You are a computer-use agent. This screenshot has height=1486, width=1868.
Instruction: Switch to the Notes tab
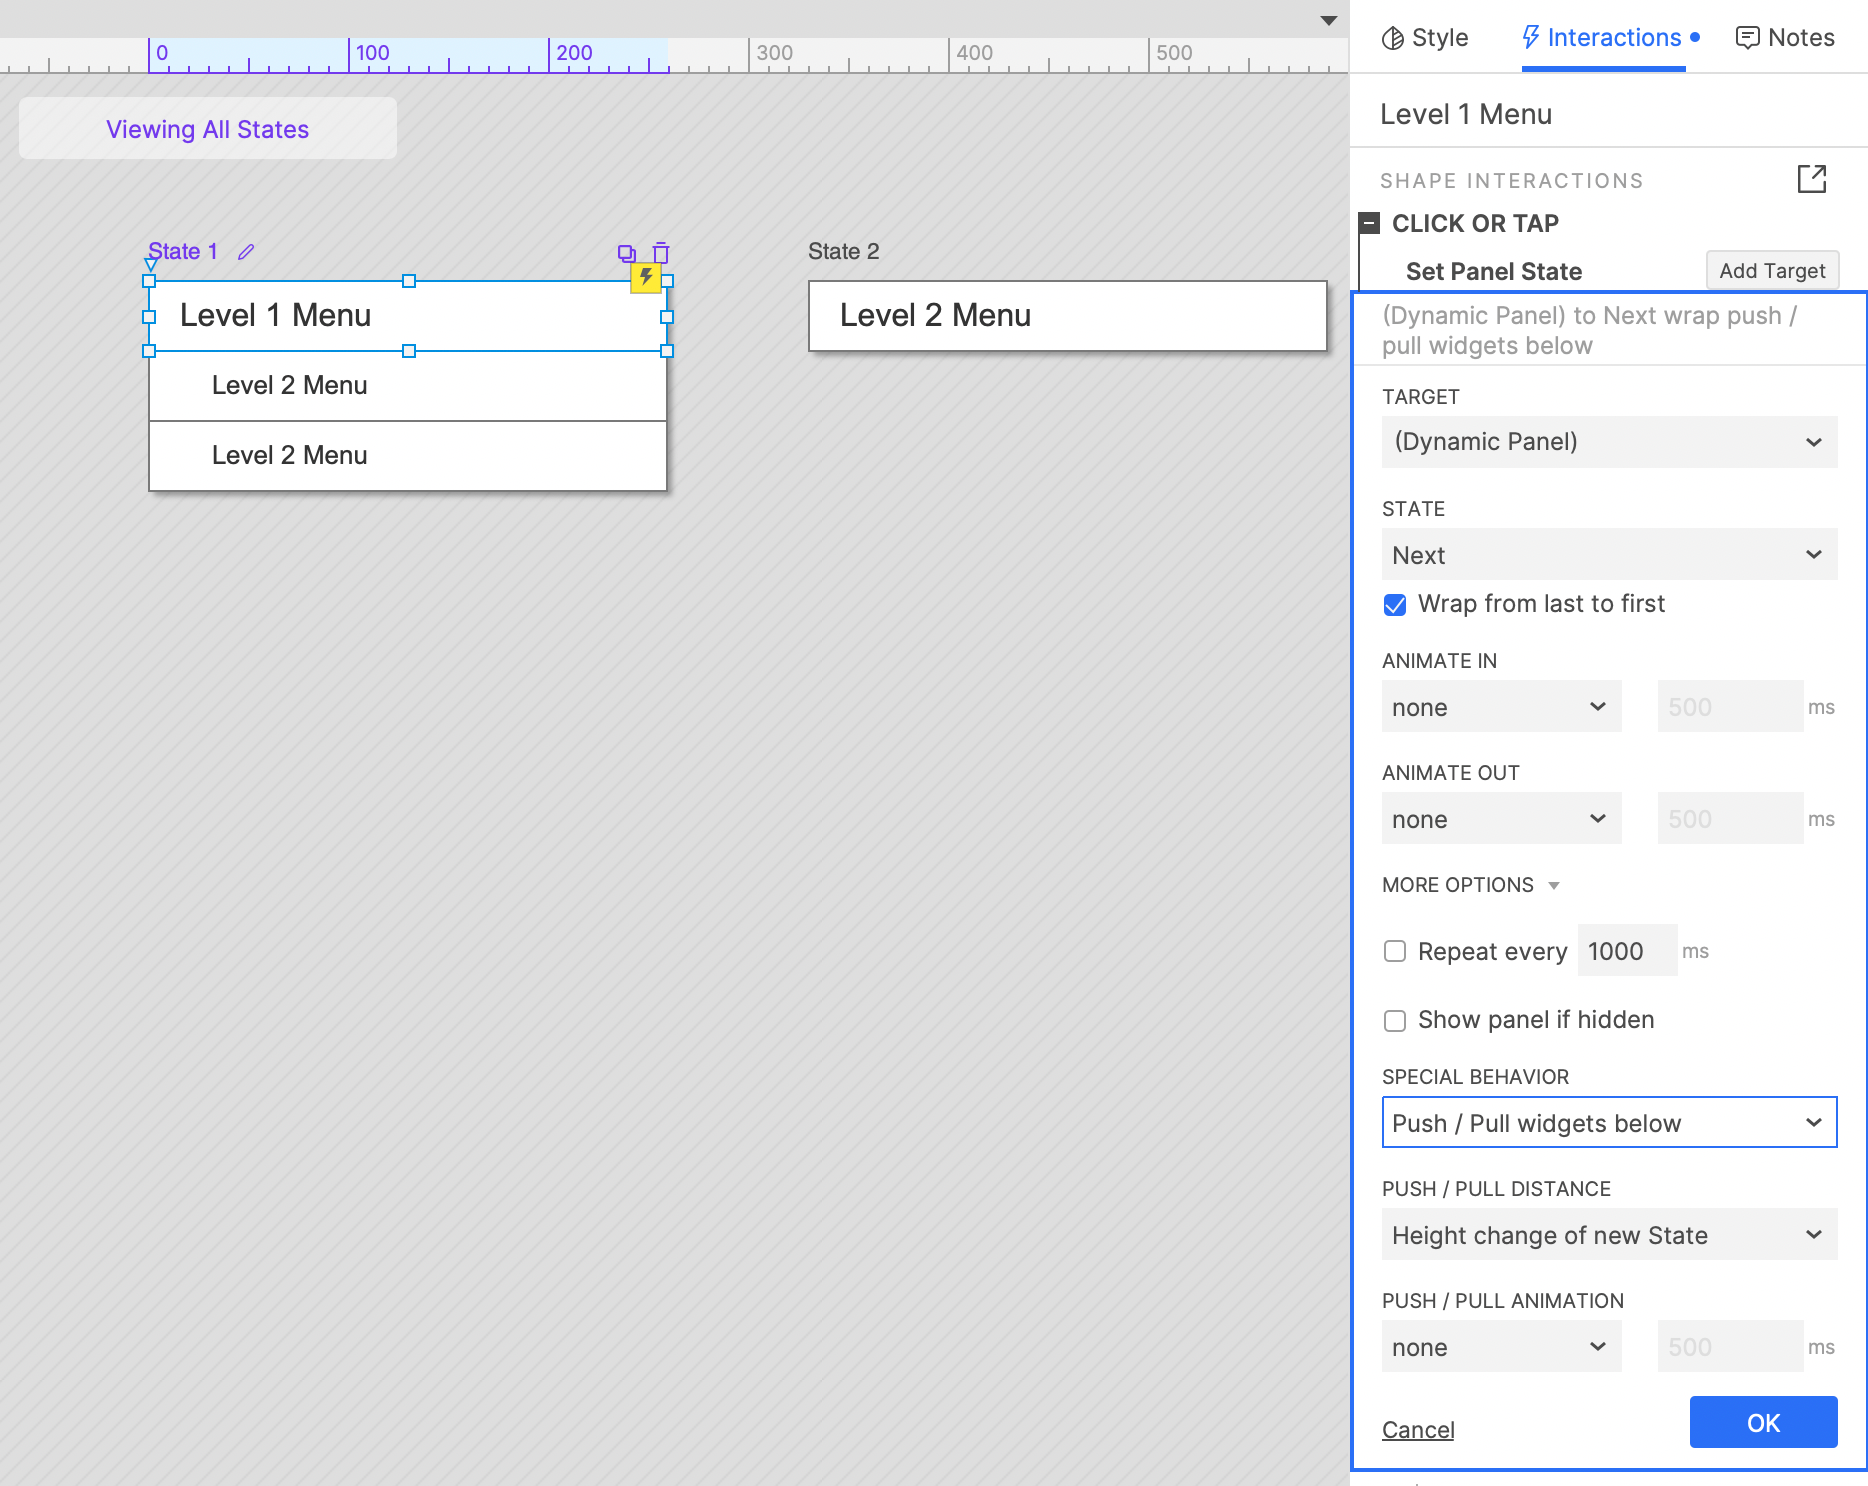(1785, 38)
